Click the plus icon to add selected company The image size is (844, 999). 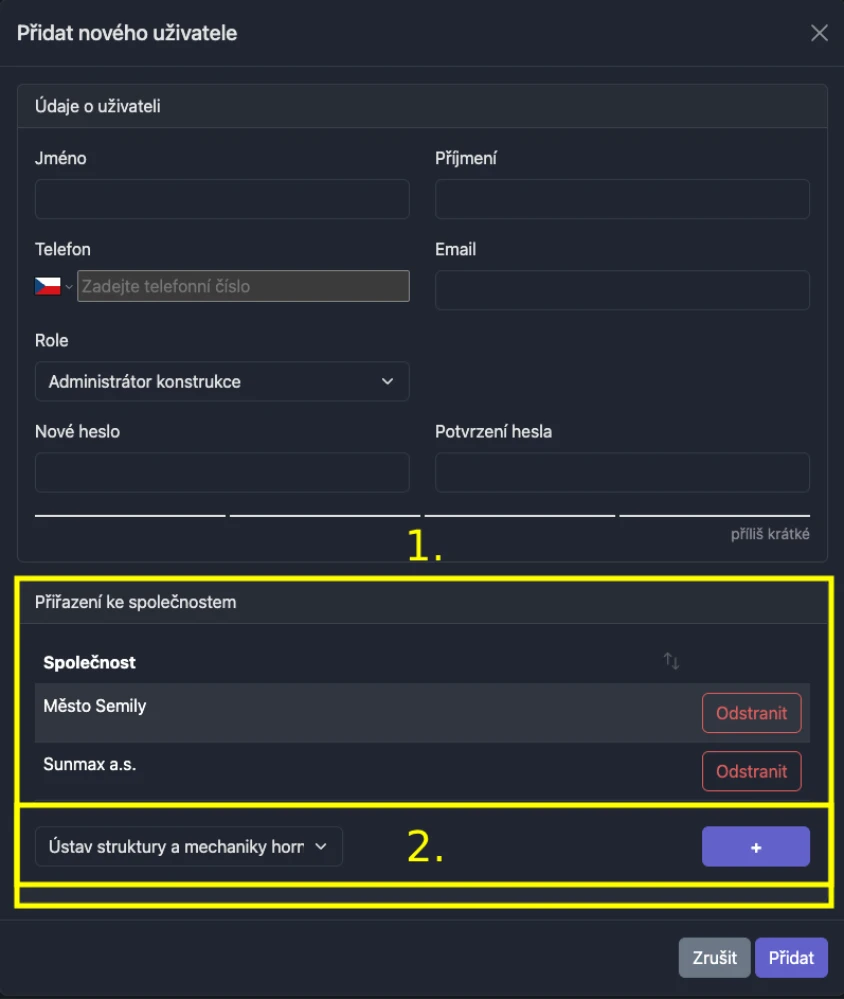(x=755, y=846)
